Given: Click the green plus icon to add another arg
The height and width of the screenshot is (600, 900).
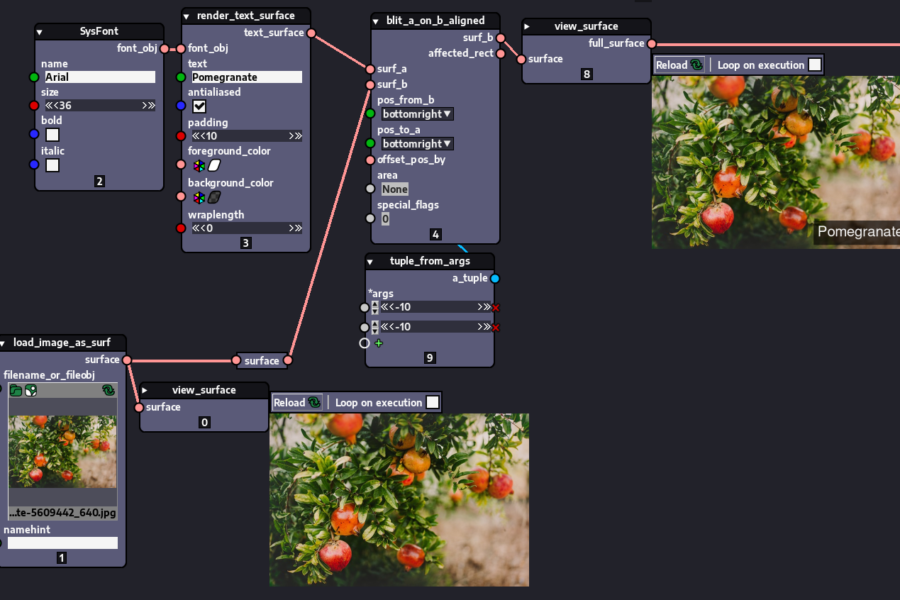Looking at the screenshot, I should pos(378,343).
